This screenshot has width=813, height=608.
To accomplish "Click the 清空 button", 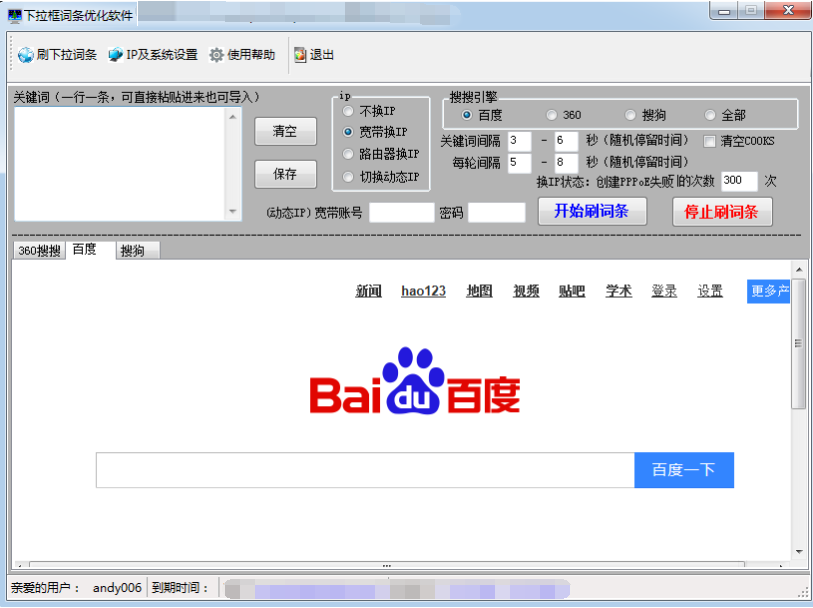I will (285, 131).
